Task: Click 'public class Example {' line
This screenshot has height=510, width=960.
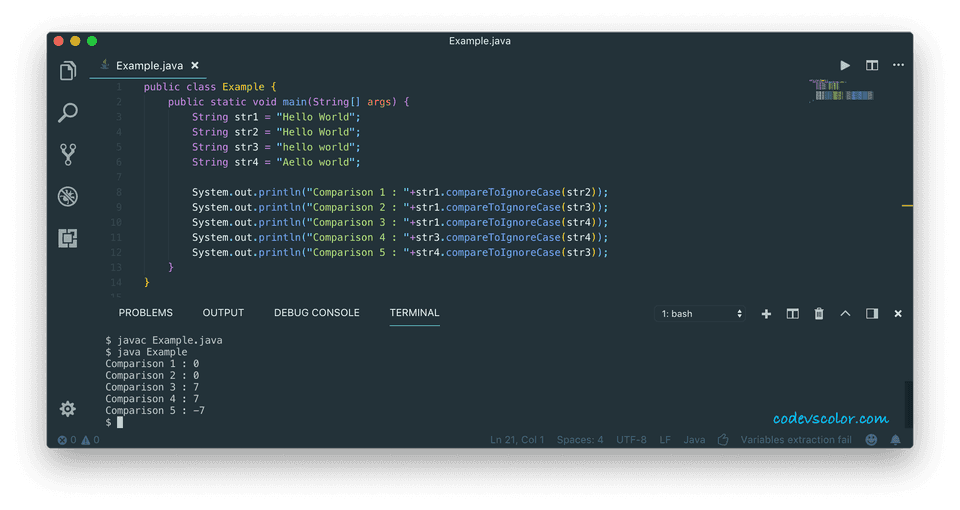Action: point(210,87)
